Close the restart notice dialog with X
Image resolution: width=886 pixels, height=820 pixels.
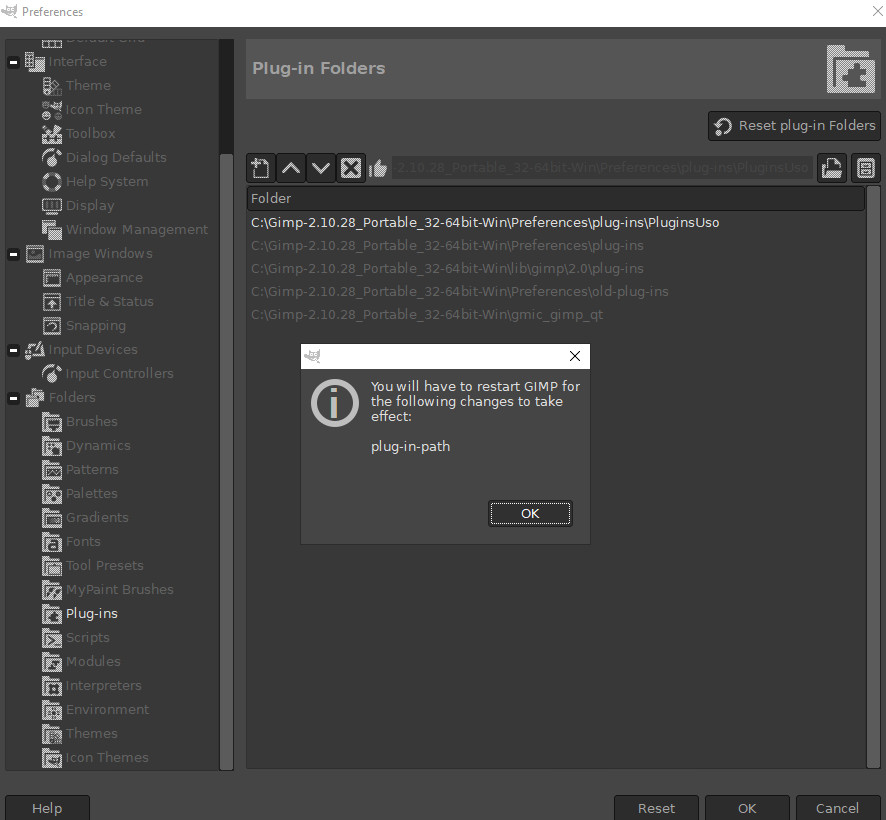tap(575, 356)
